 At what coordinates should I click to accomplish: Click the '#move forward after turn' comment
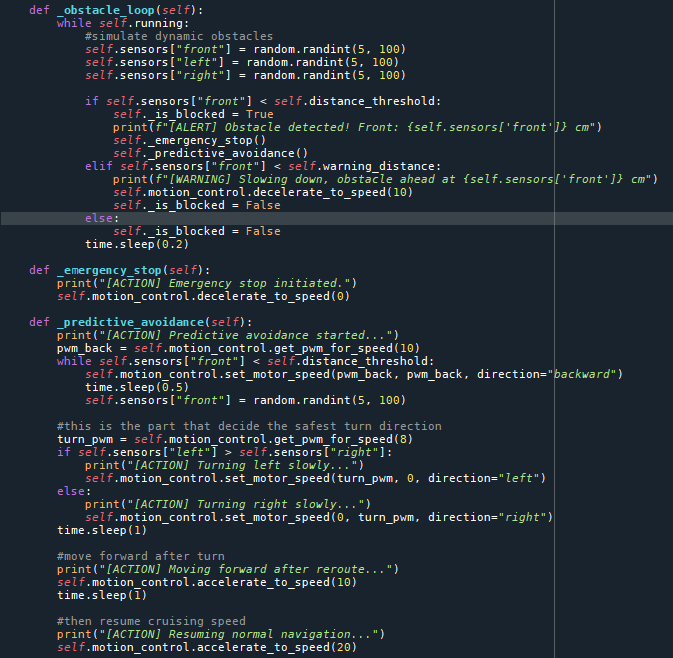[x=140, y=556]
